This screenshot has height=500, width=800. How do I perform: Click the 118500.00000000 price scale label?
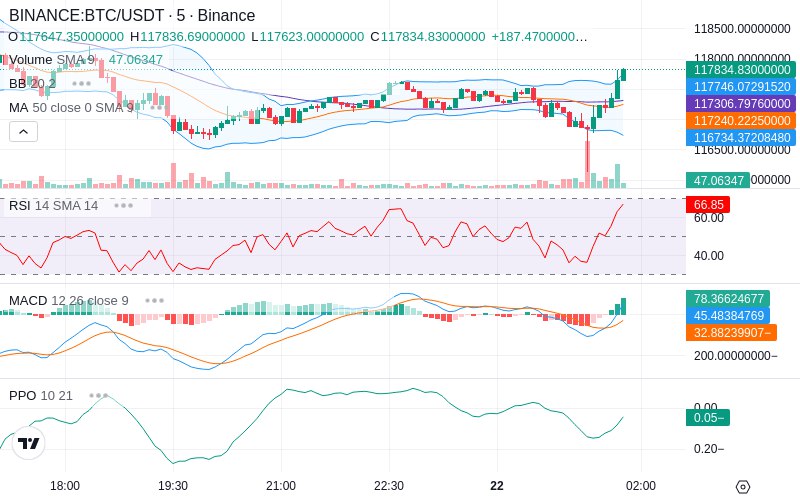(742, 29)
